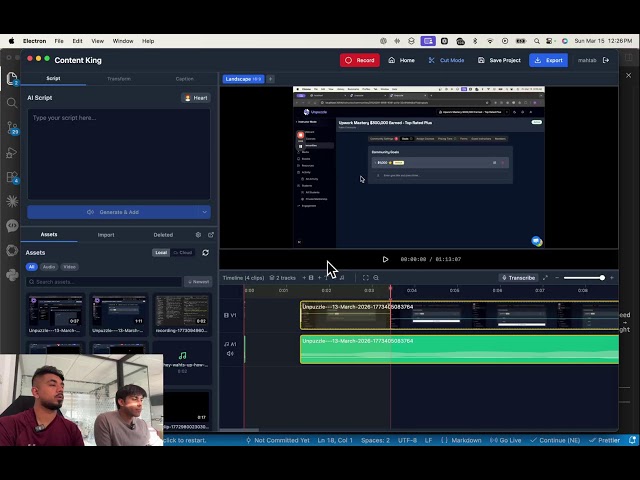Start recording with the red Record button

[360, 60]
